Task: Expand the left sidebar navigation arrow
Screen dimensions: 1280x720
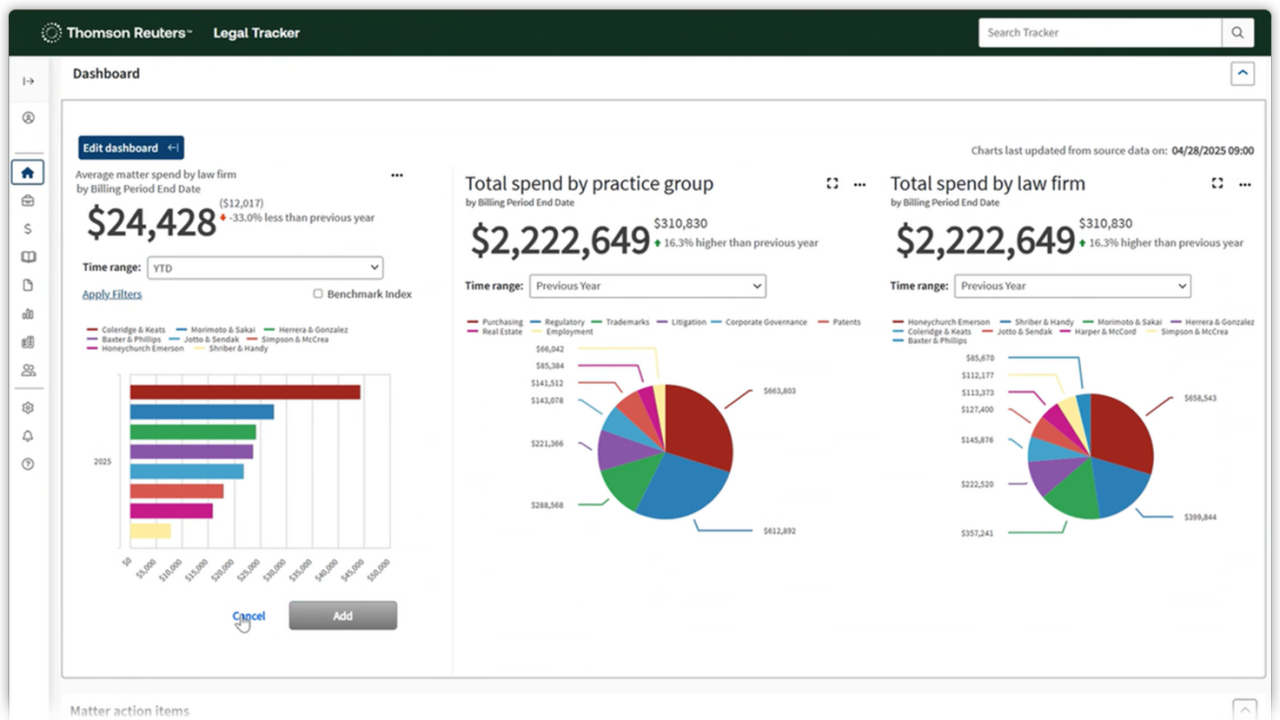Action: 28,81
